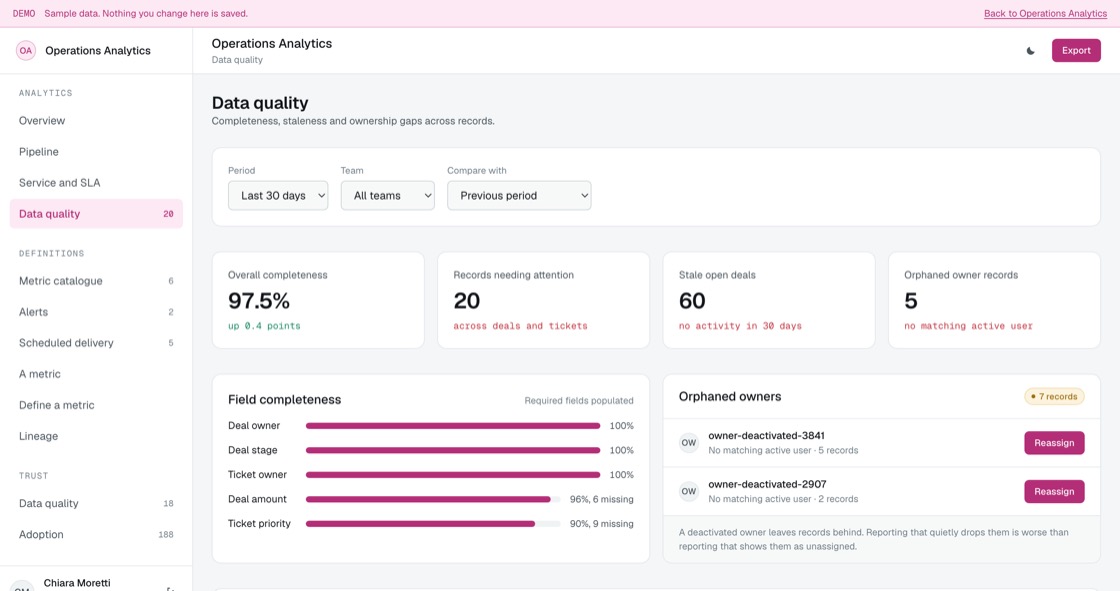Open Lineage in the sidebar
The width and height of the screenshot is (1120, 591).
point(96,436)
